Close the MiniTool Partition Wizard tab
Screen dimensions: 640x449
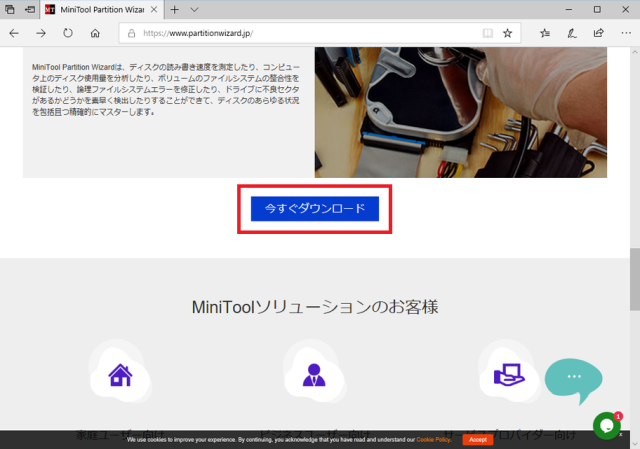point(154,9)
